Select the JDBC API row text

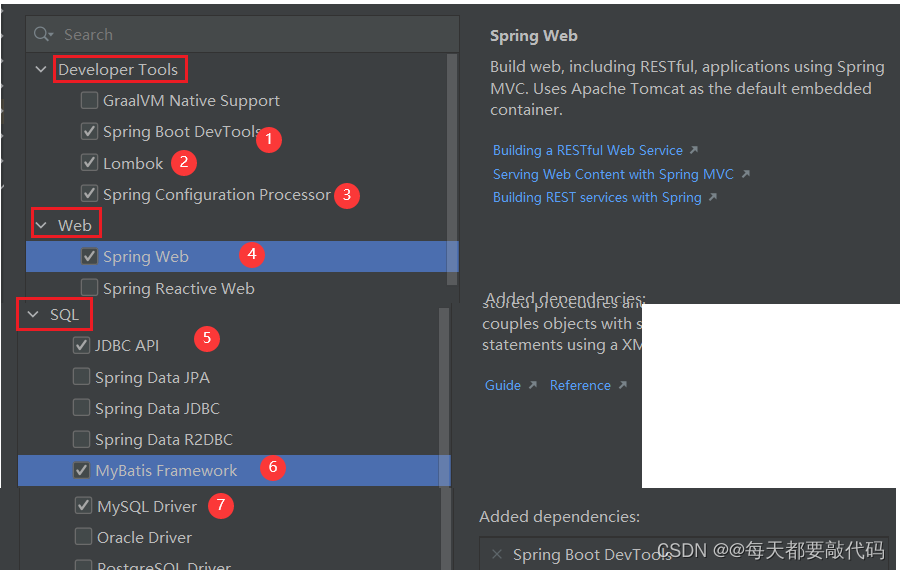pyautogui.click(x=127, y=346)
